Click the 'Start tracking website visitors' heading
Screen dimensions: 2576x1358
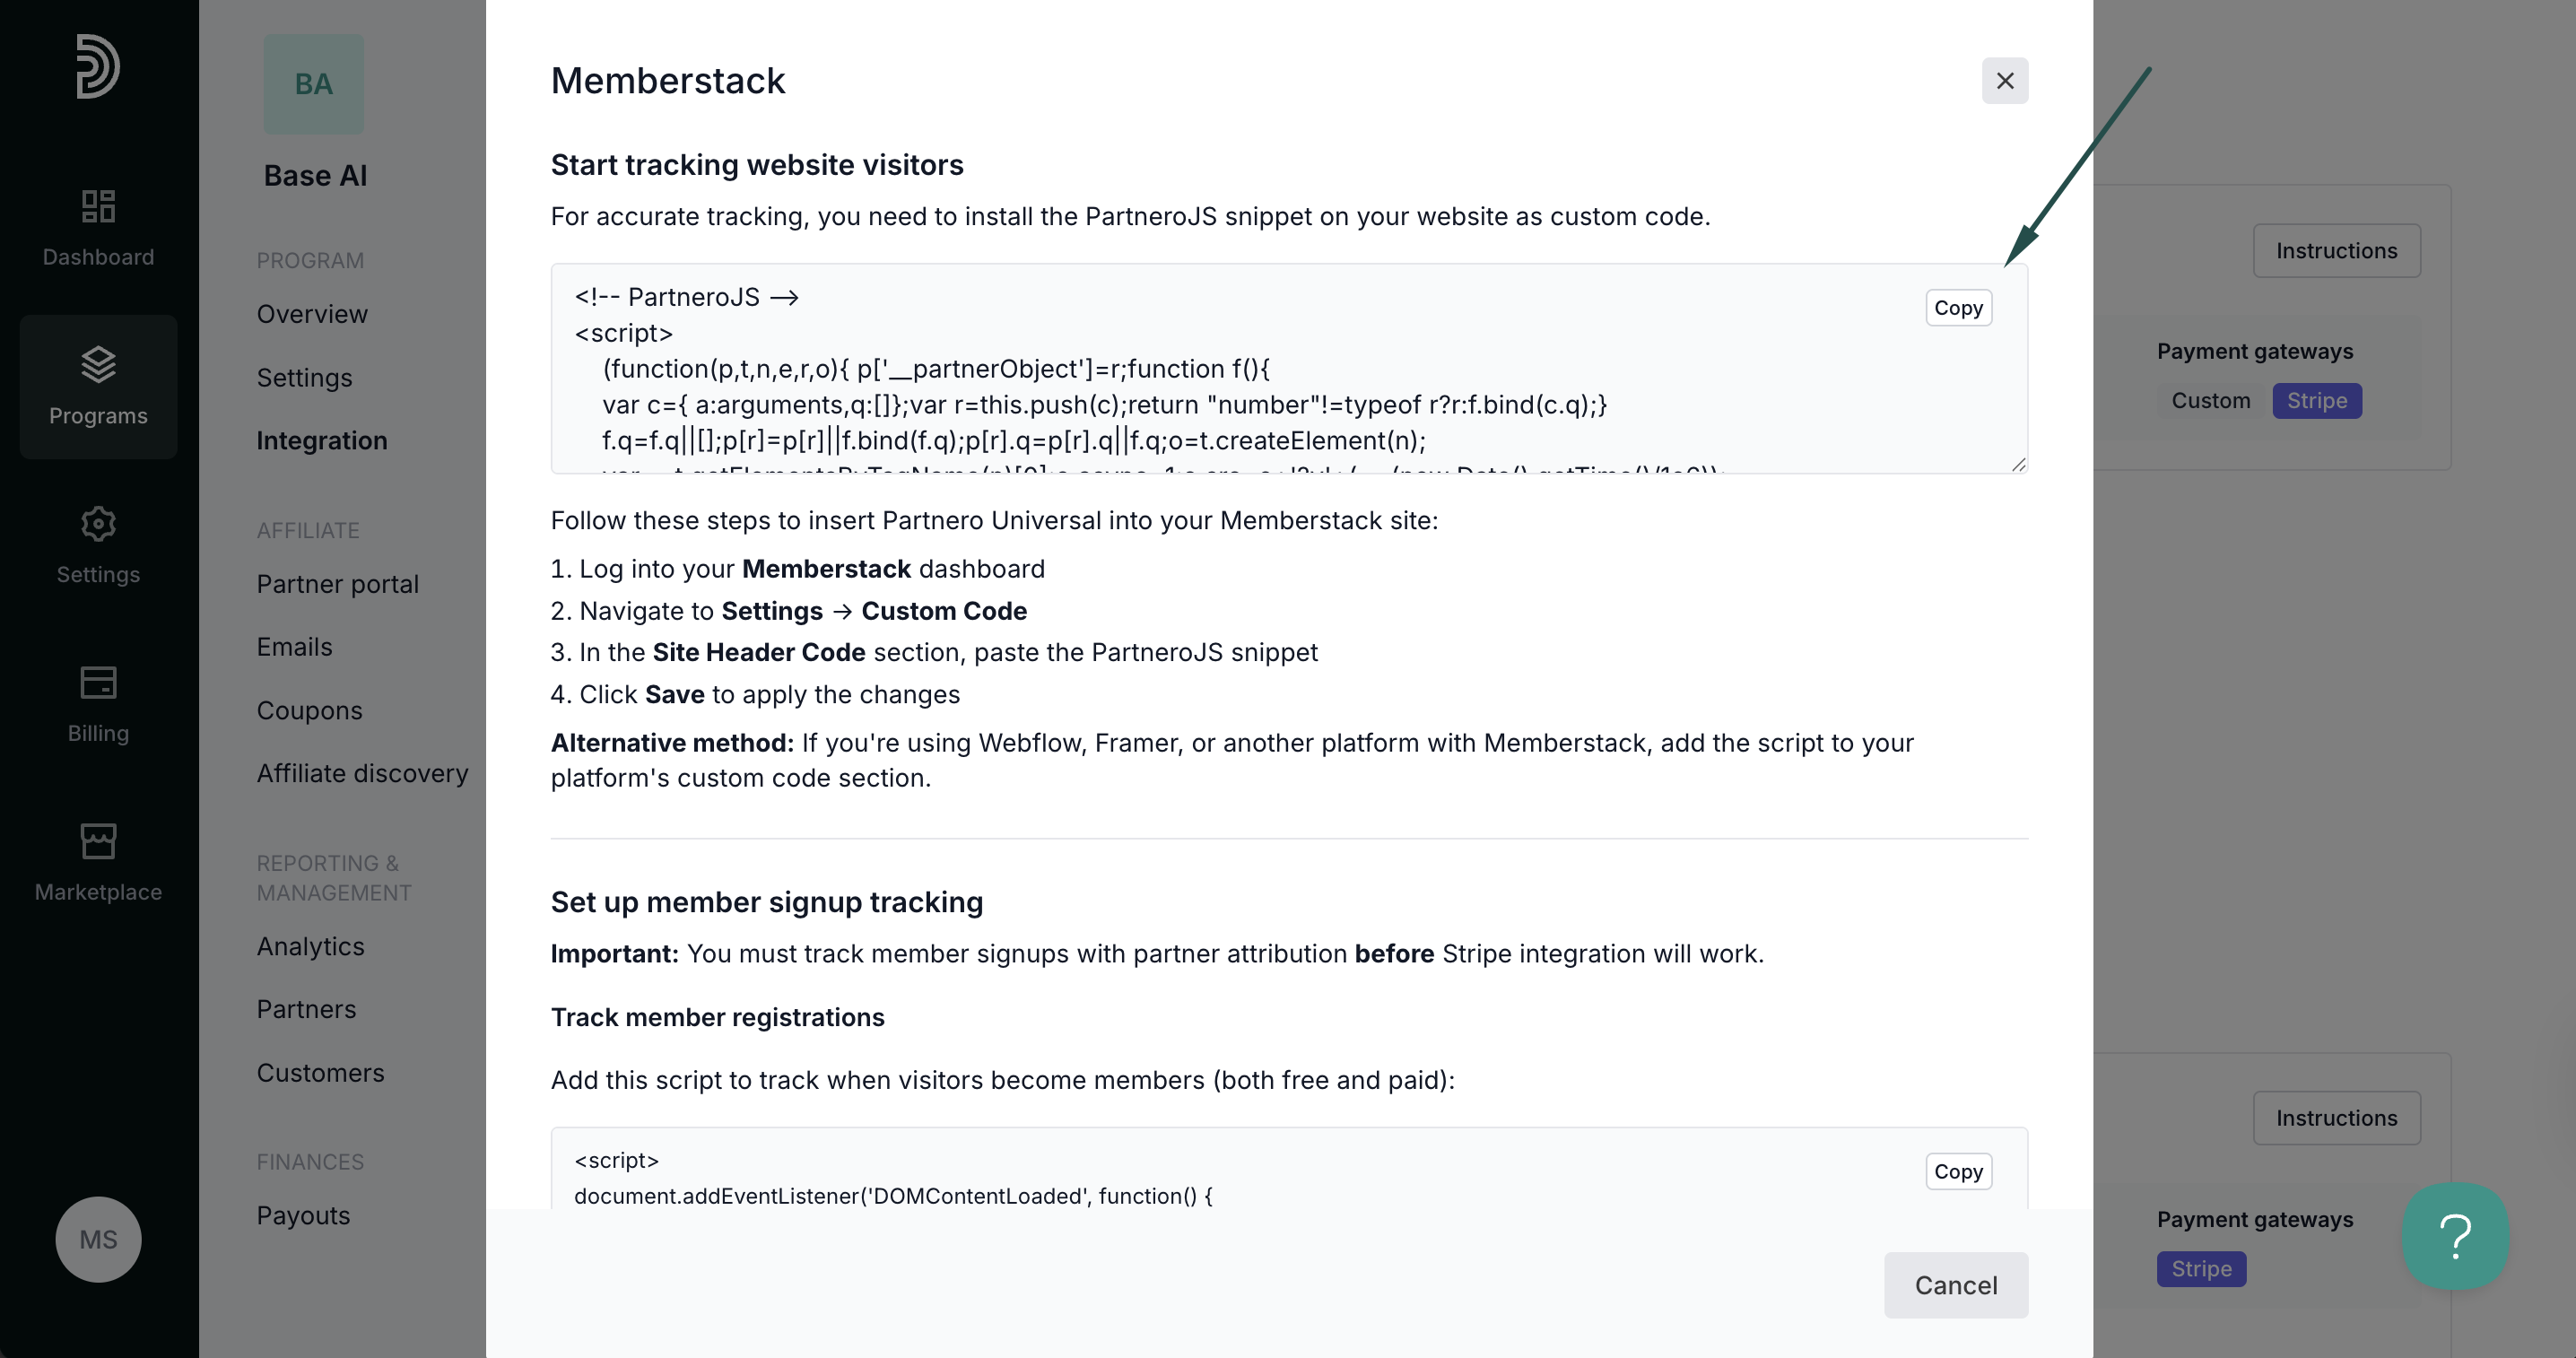[757, 165]
